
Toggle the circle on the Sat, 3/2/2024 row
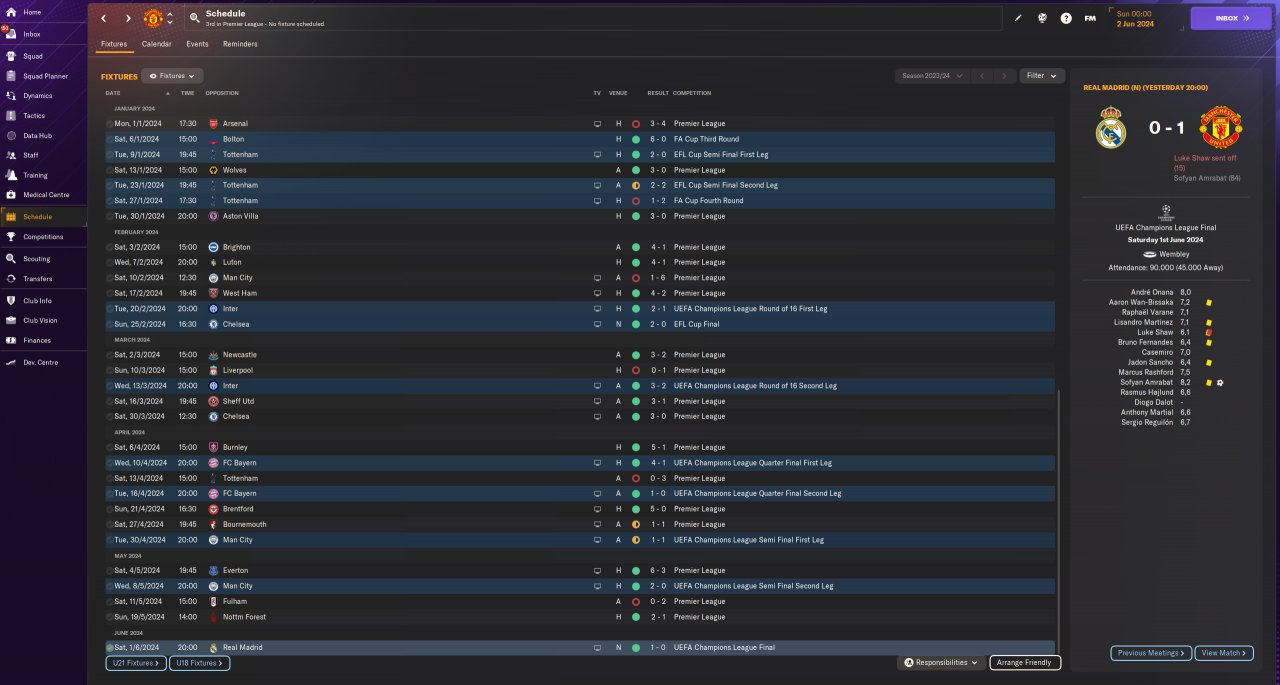pyautogui.click(x=109, y=247)
